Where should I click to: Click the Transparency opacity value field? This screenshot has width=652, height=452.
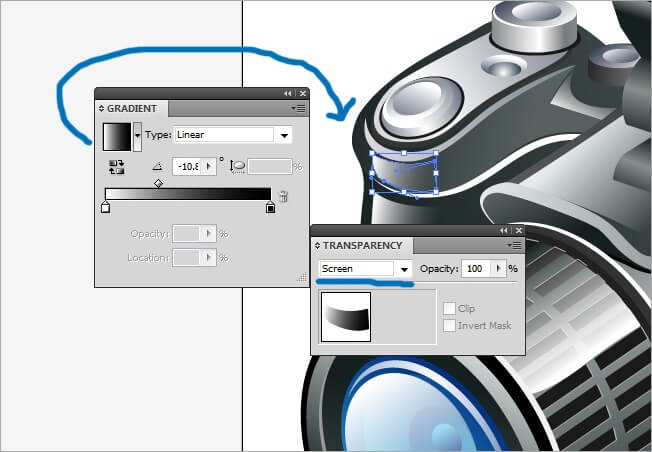pyautogui.click(x=476, y=269)
